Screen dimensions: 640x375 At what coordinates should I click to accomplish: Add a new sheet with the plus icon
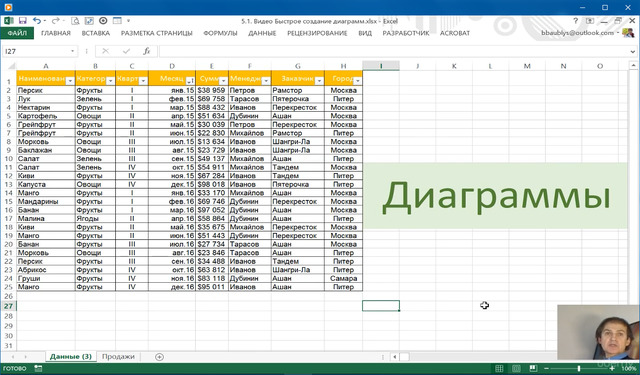[159, 357]
